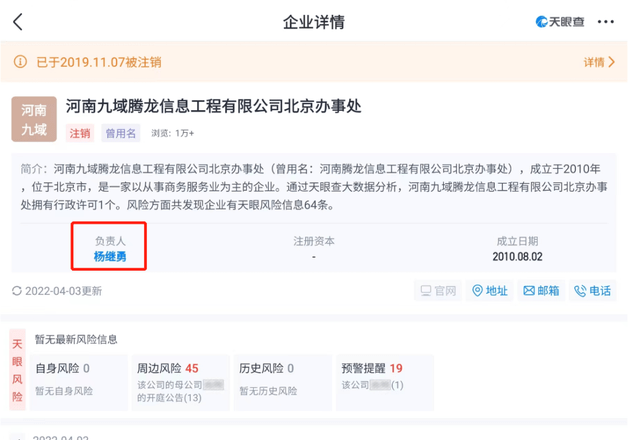Tap the 官网 button

point(438,291)
